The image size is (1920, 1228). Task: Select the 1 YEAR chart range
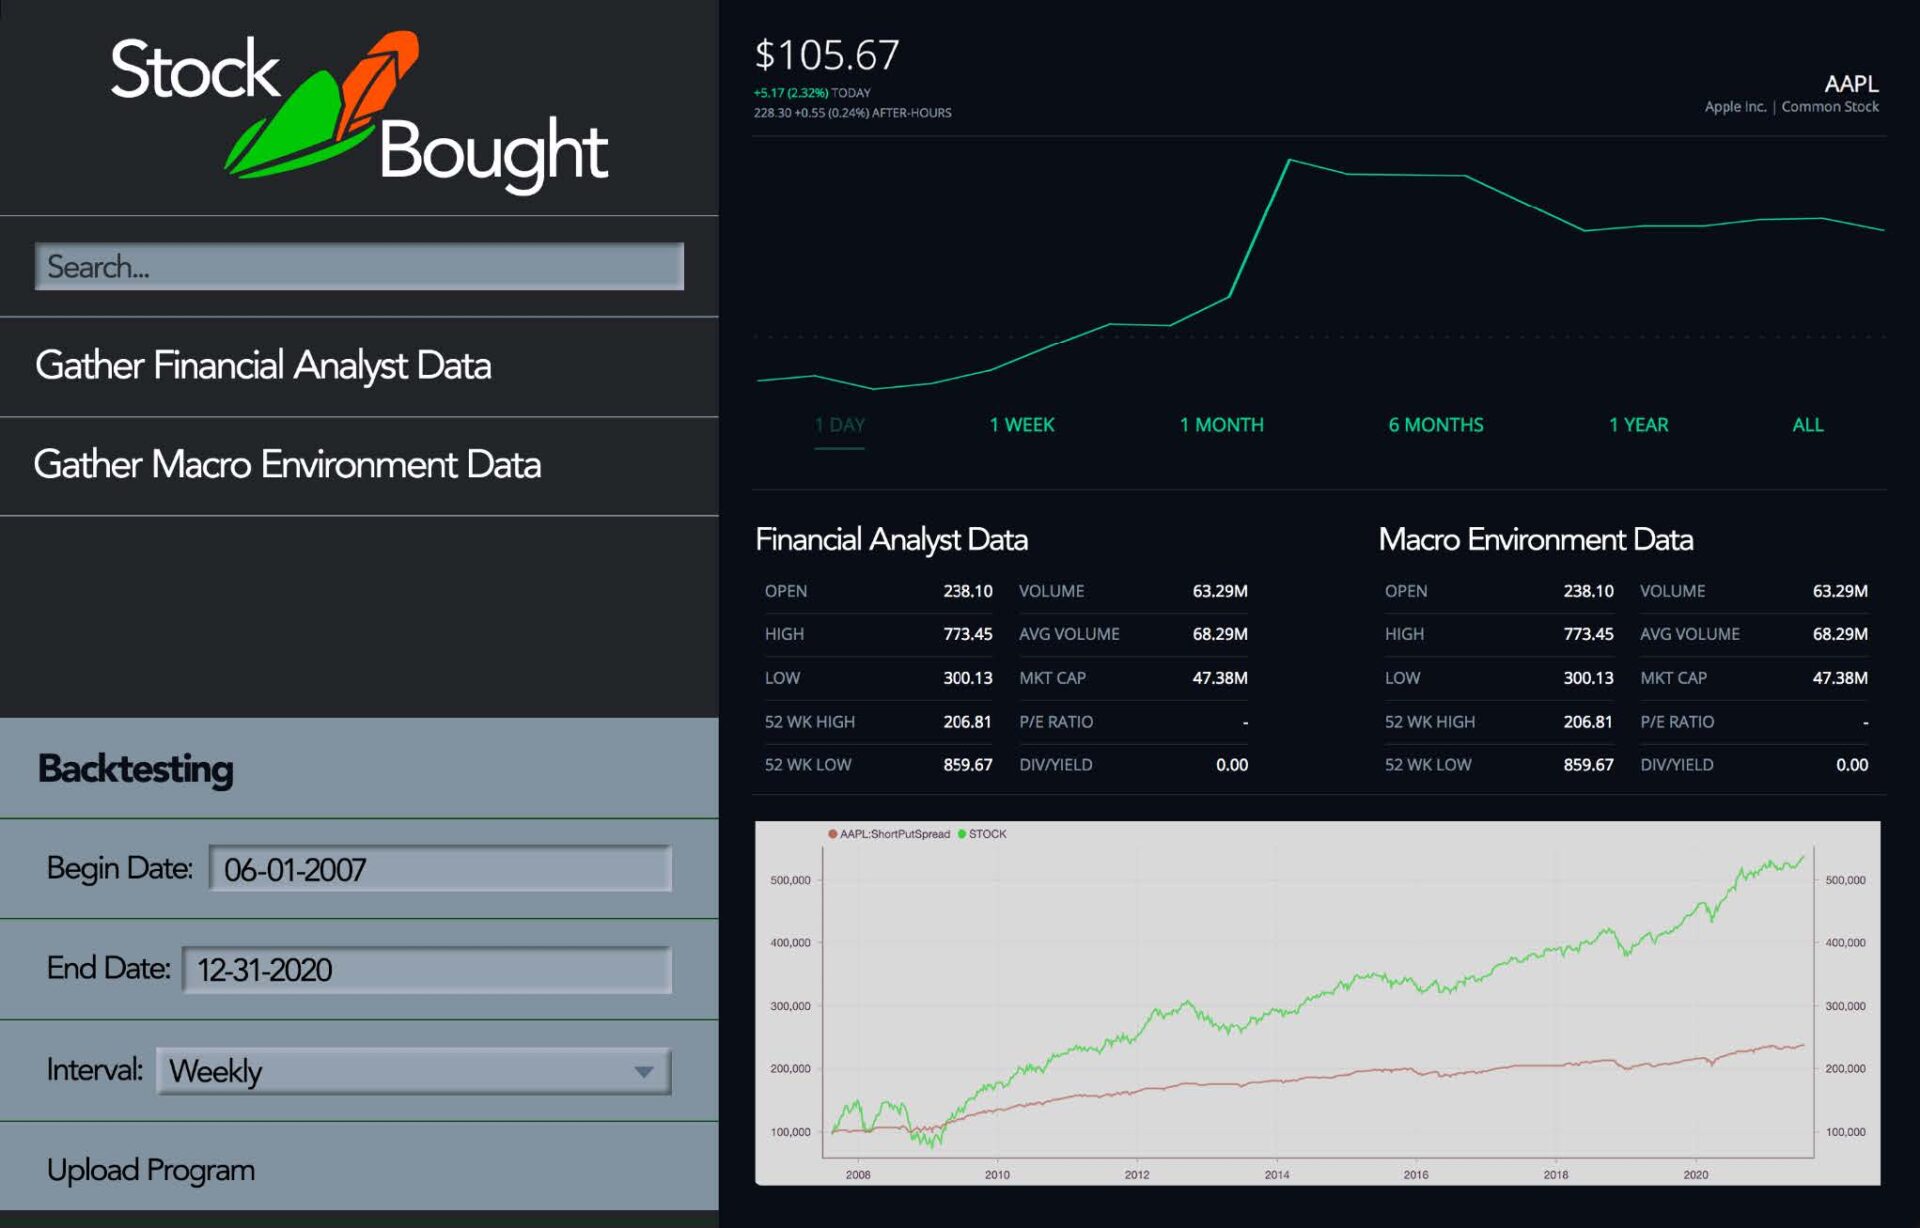click(x=1638, y=425)
